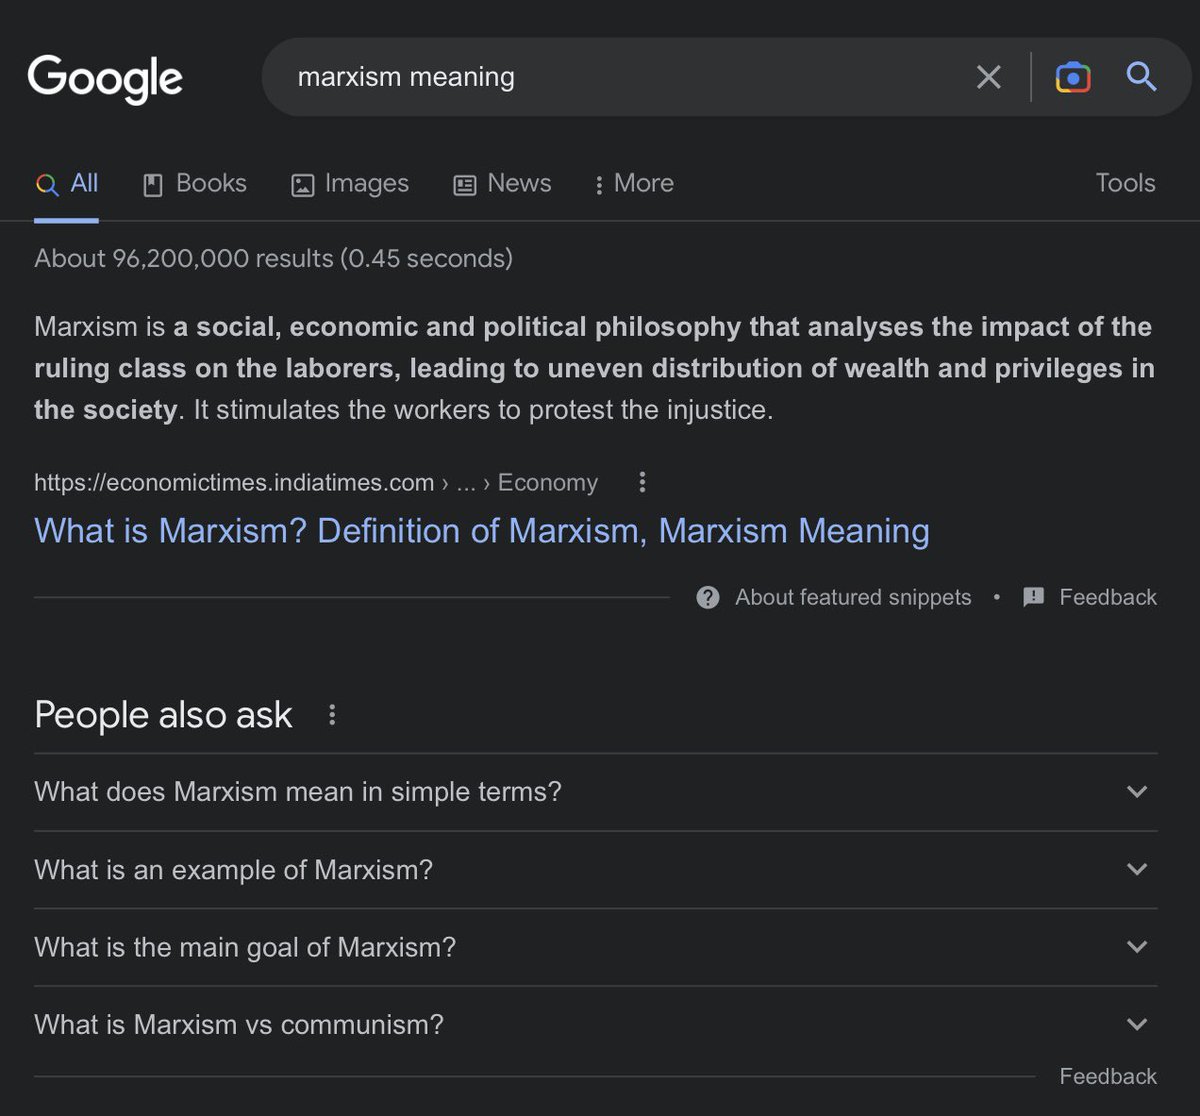Clear the search box with the X icon
This screenshot has width=1200, height=1116.
tap(988, 77)
